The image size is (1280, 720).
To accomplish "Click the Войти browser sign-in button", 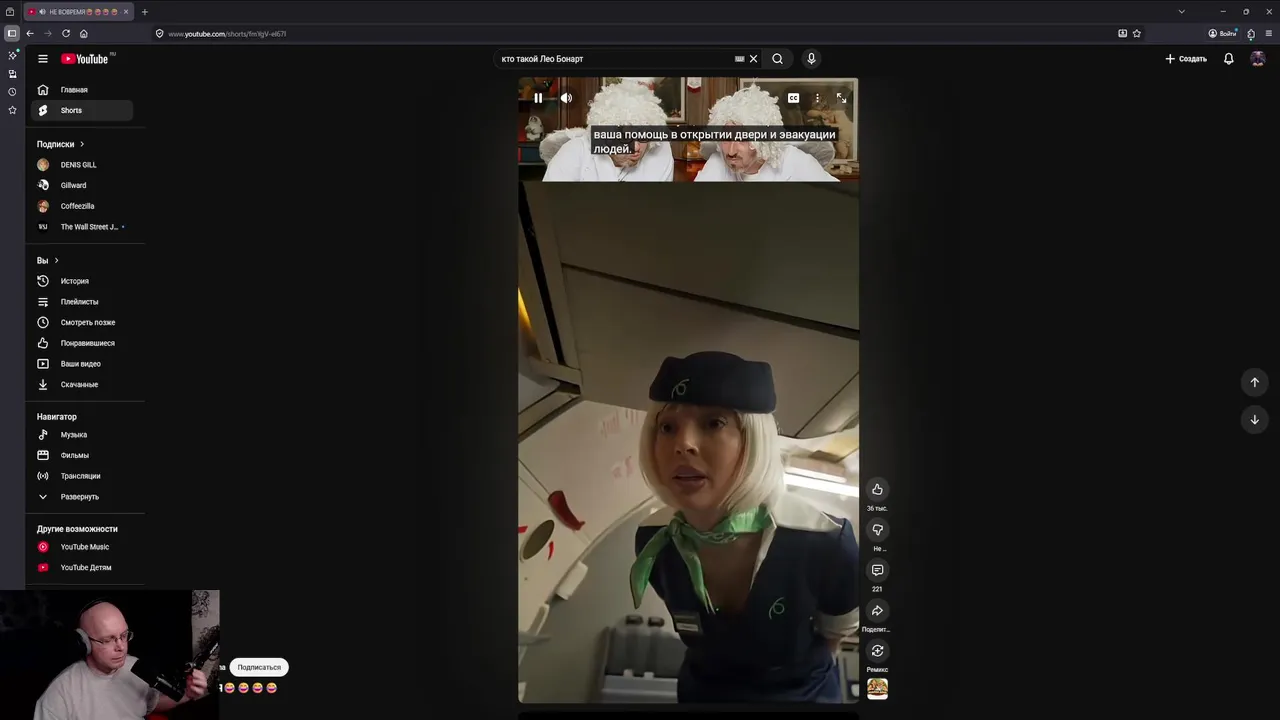I will [x=1222, y=33].
